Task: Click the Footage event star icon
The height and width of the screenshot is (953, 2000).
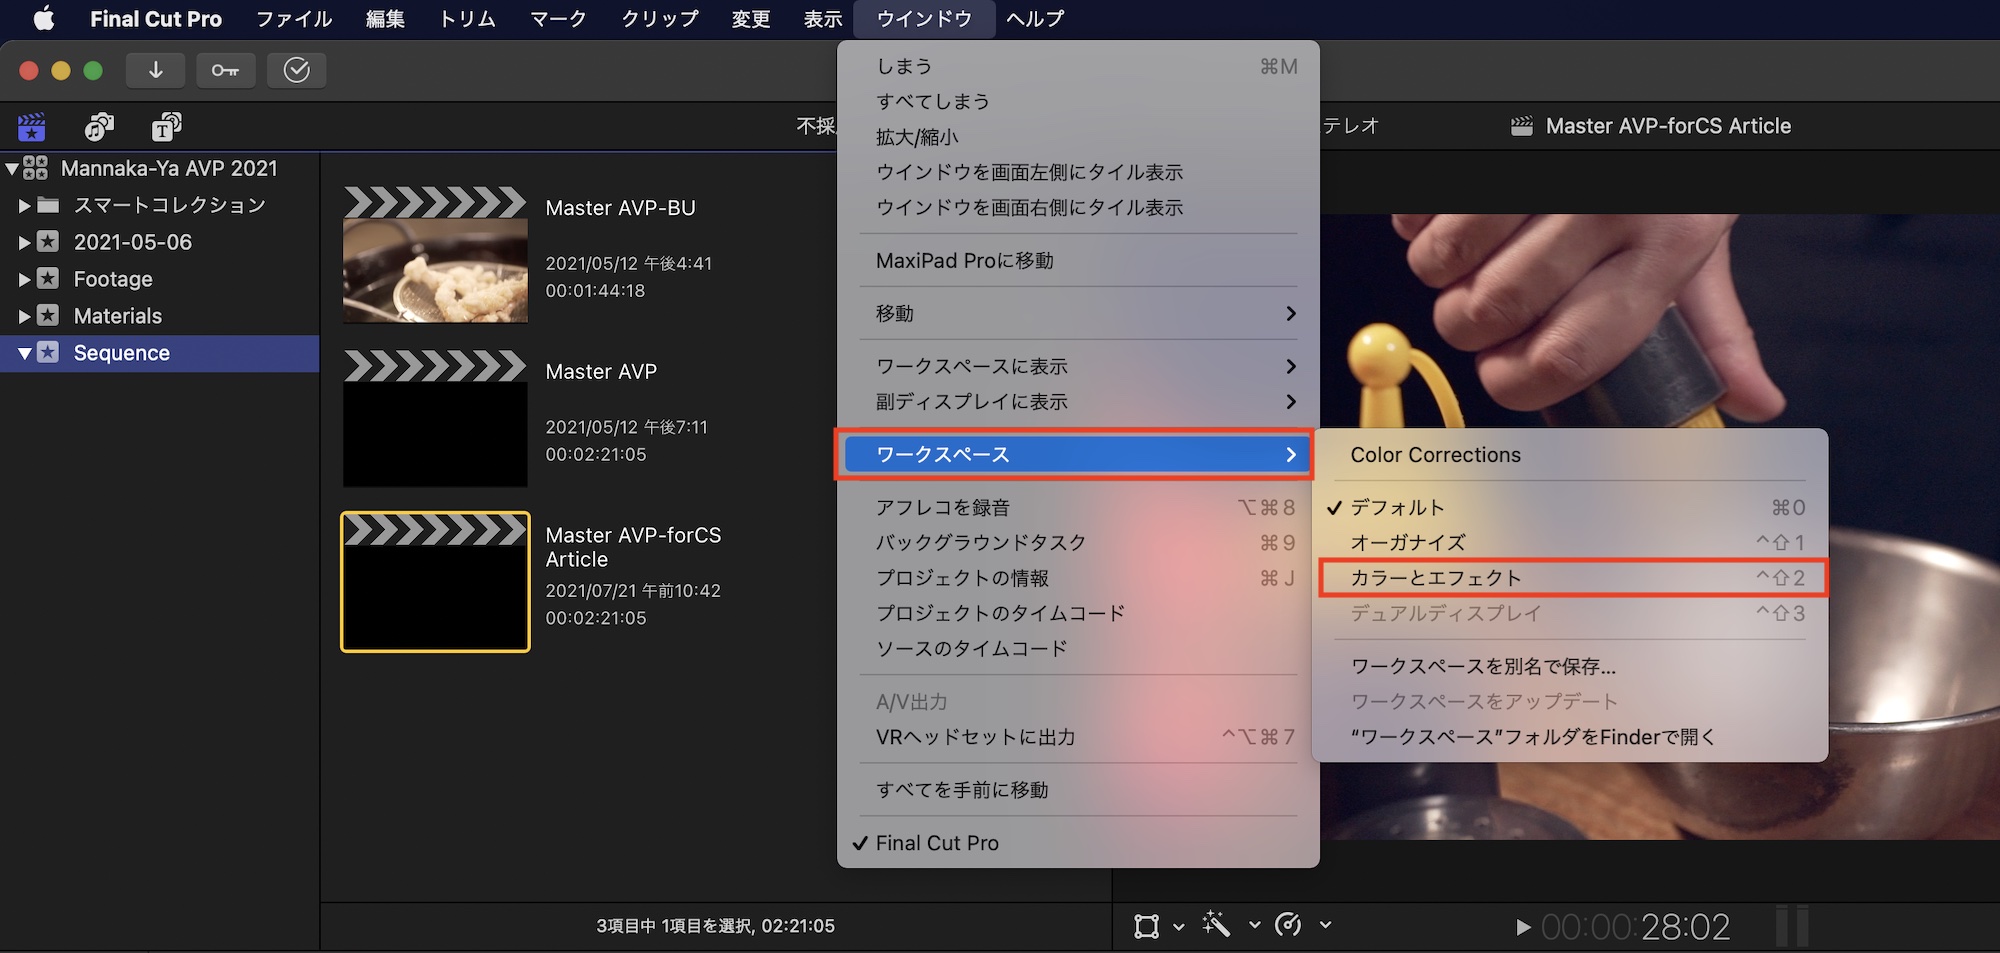Action: [x=48, y=279]
